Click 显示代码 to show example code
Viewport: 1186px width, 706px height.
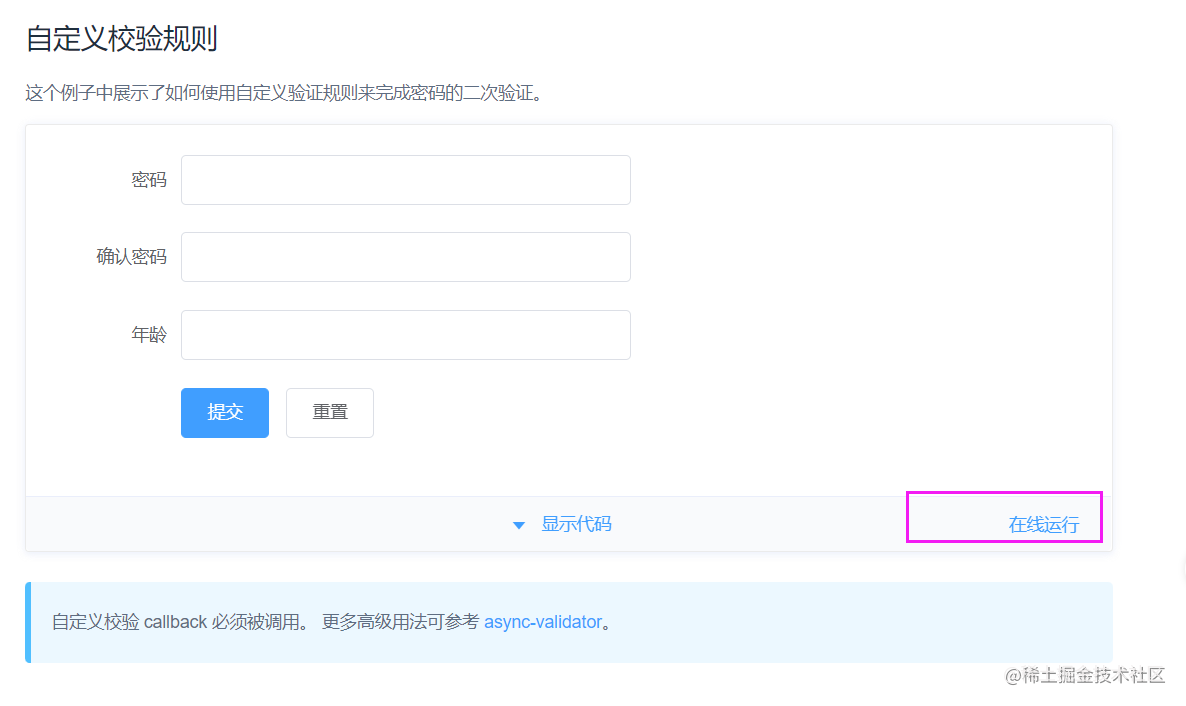click(x=576, y=524)
